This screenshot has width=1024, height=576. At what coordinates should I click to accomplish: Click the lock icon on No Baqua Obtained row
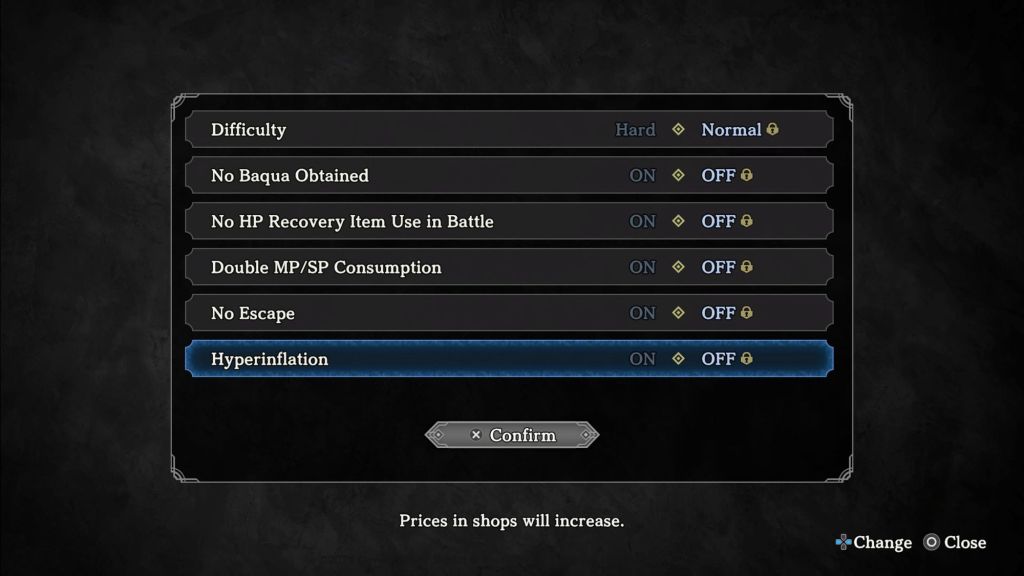click(x=746, y=176)
